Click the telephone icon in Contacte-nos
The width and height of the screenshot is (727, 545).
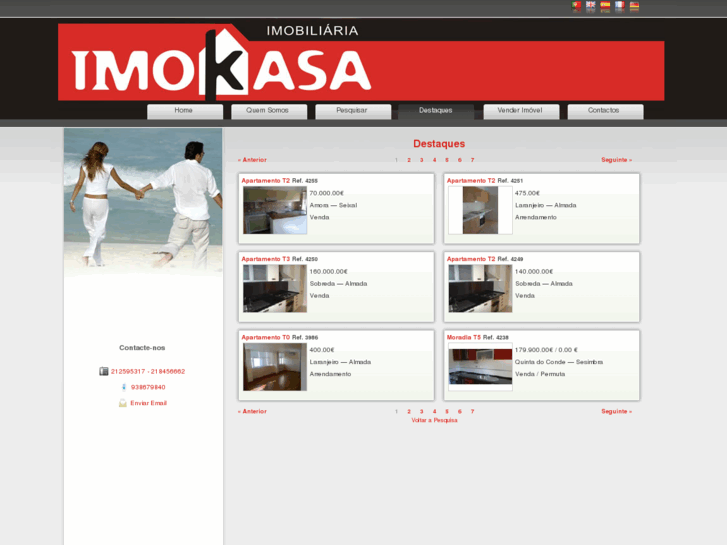pyautogui.click(x=103, y=371)
